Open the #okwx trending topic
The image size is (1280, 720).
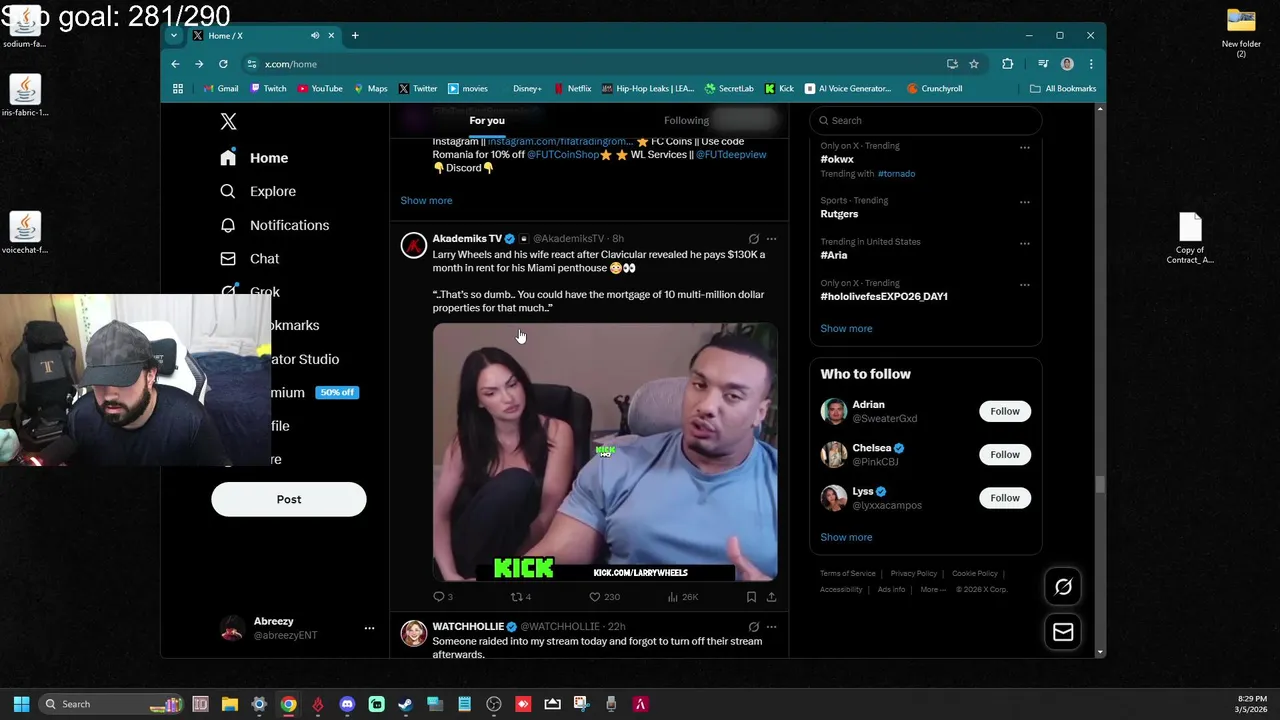[x=837, y=159]
